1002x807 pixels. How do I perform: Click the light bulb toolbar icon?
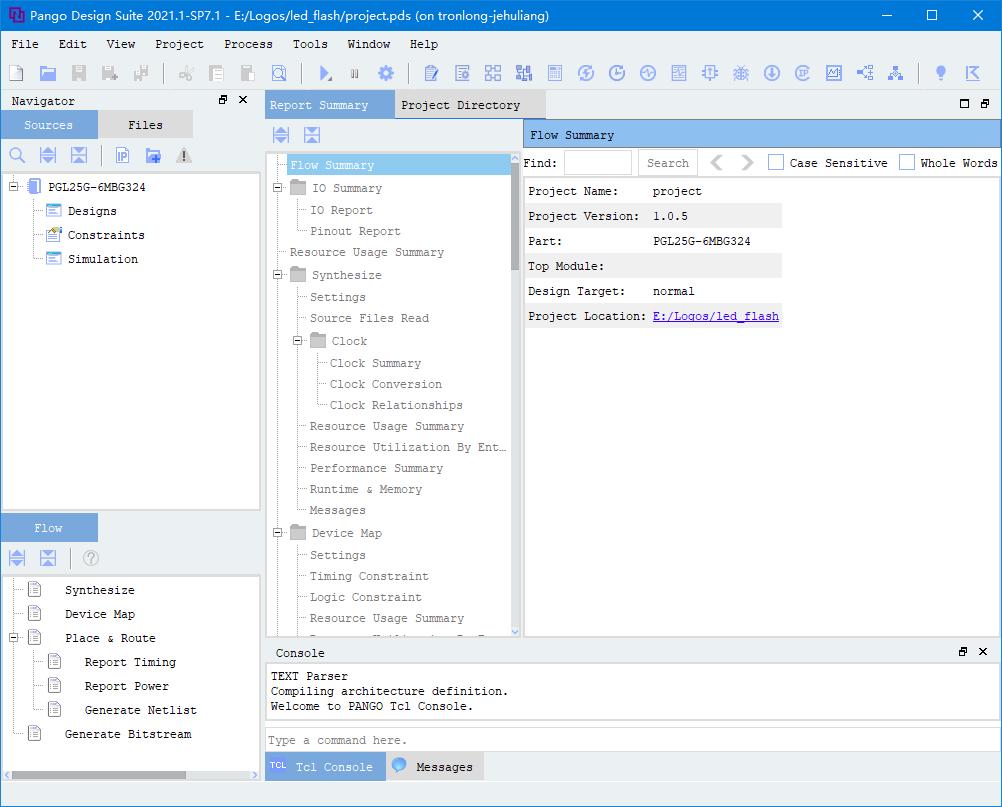point(941,73)
